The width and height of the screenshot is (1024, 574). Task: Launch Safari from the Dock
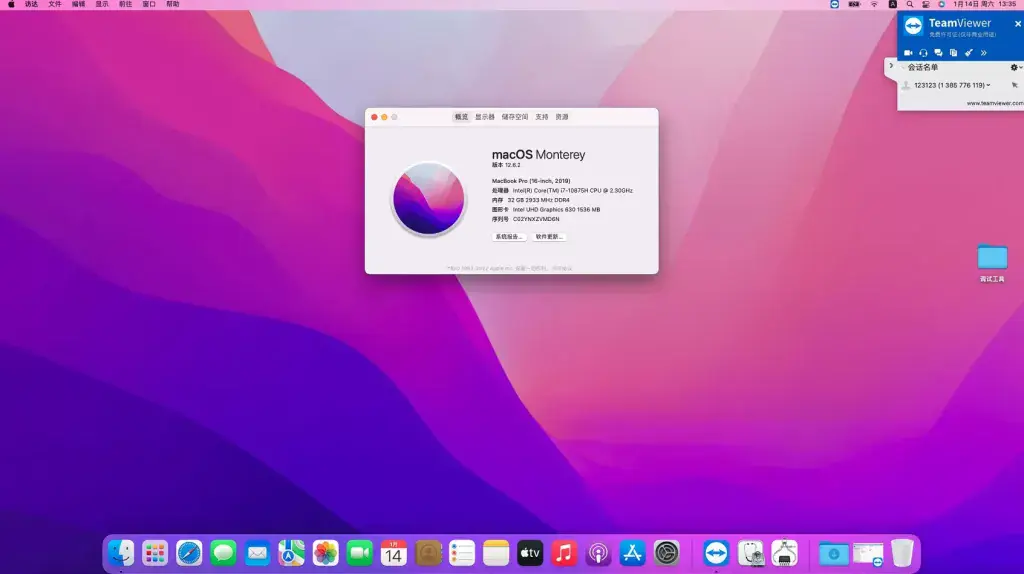tap(189, 553)
